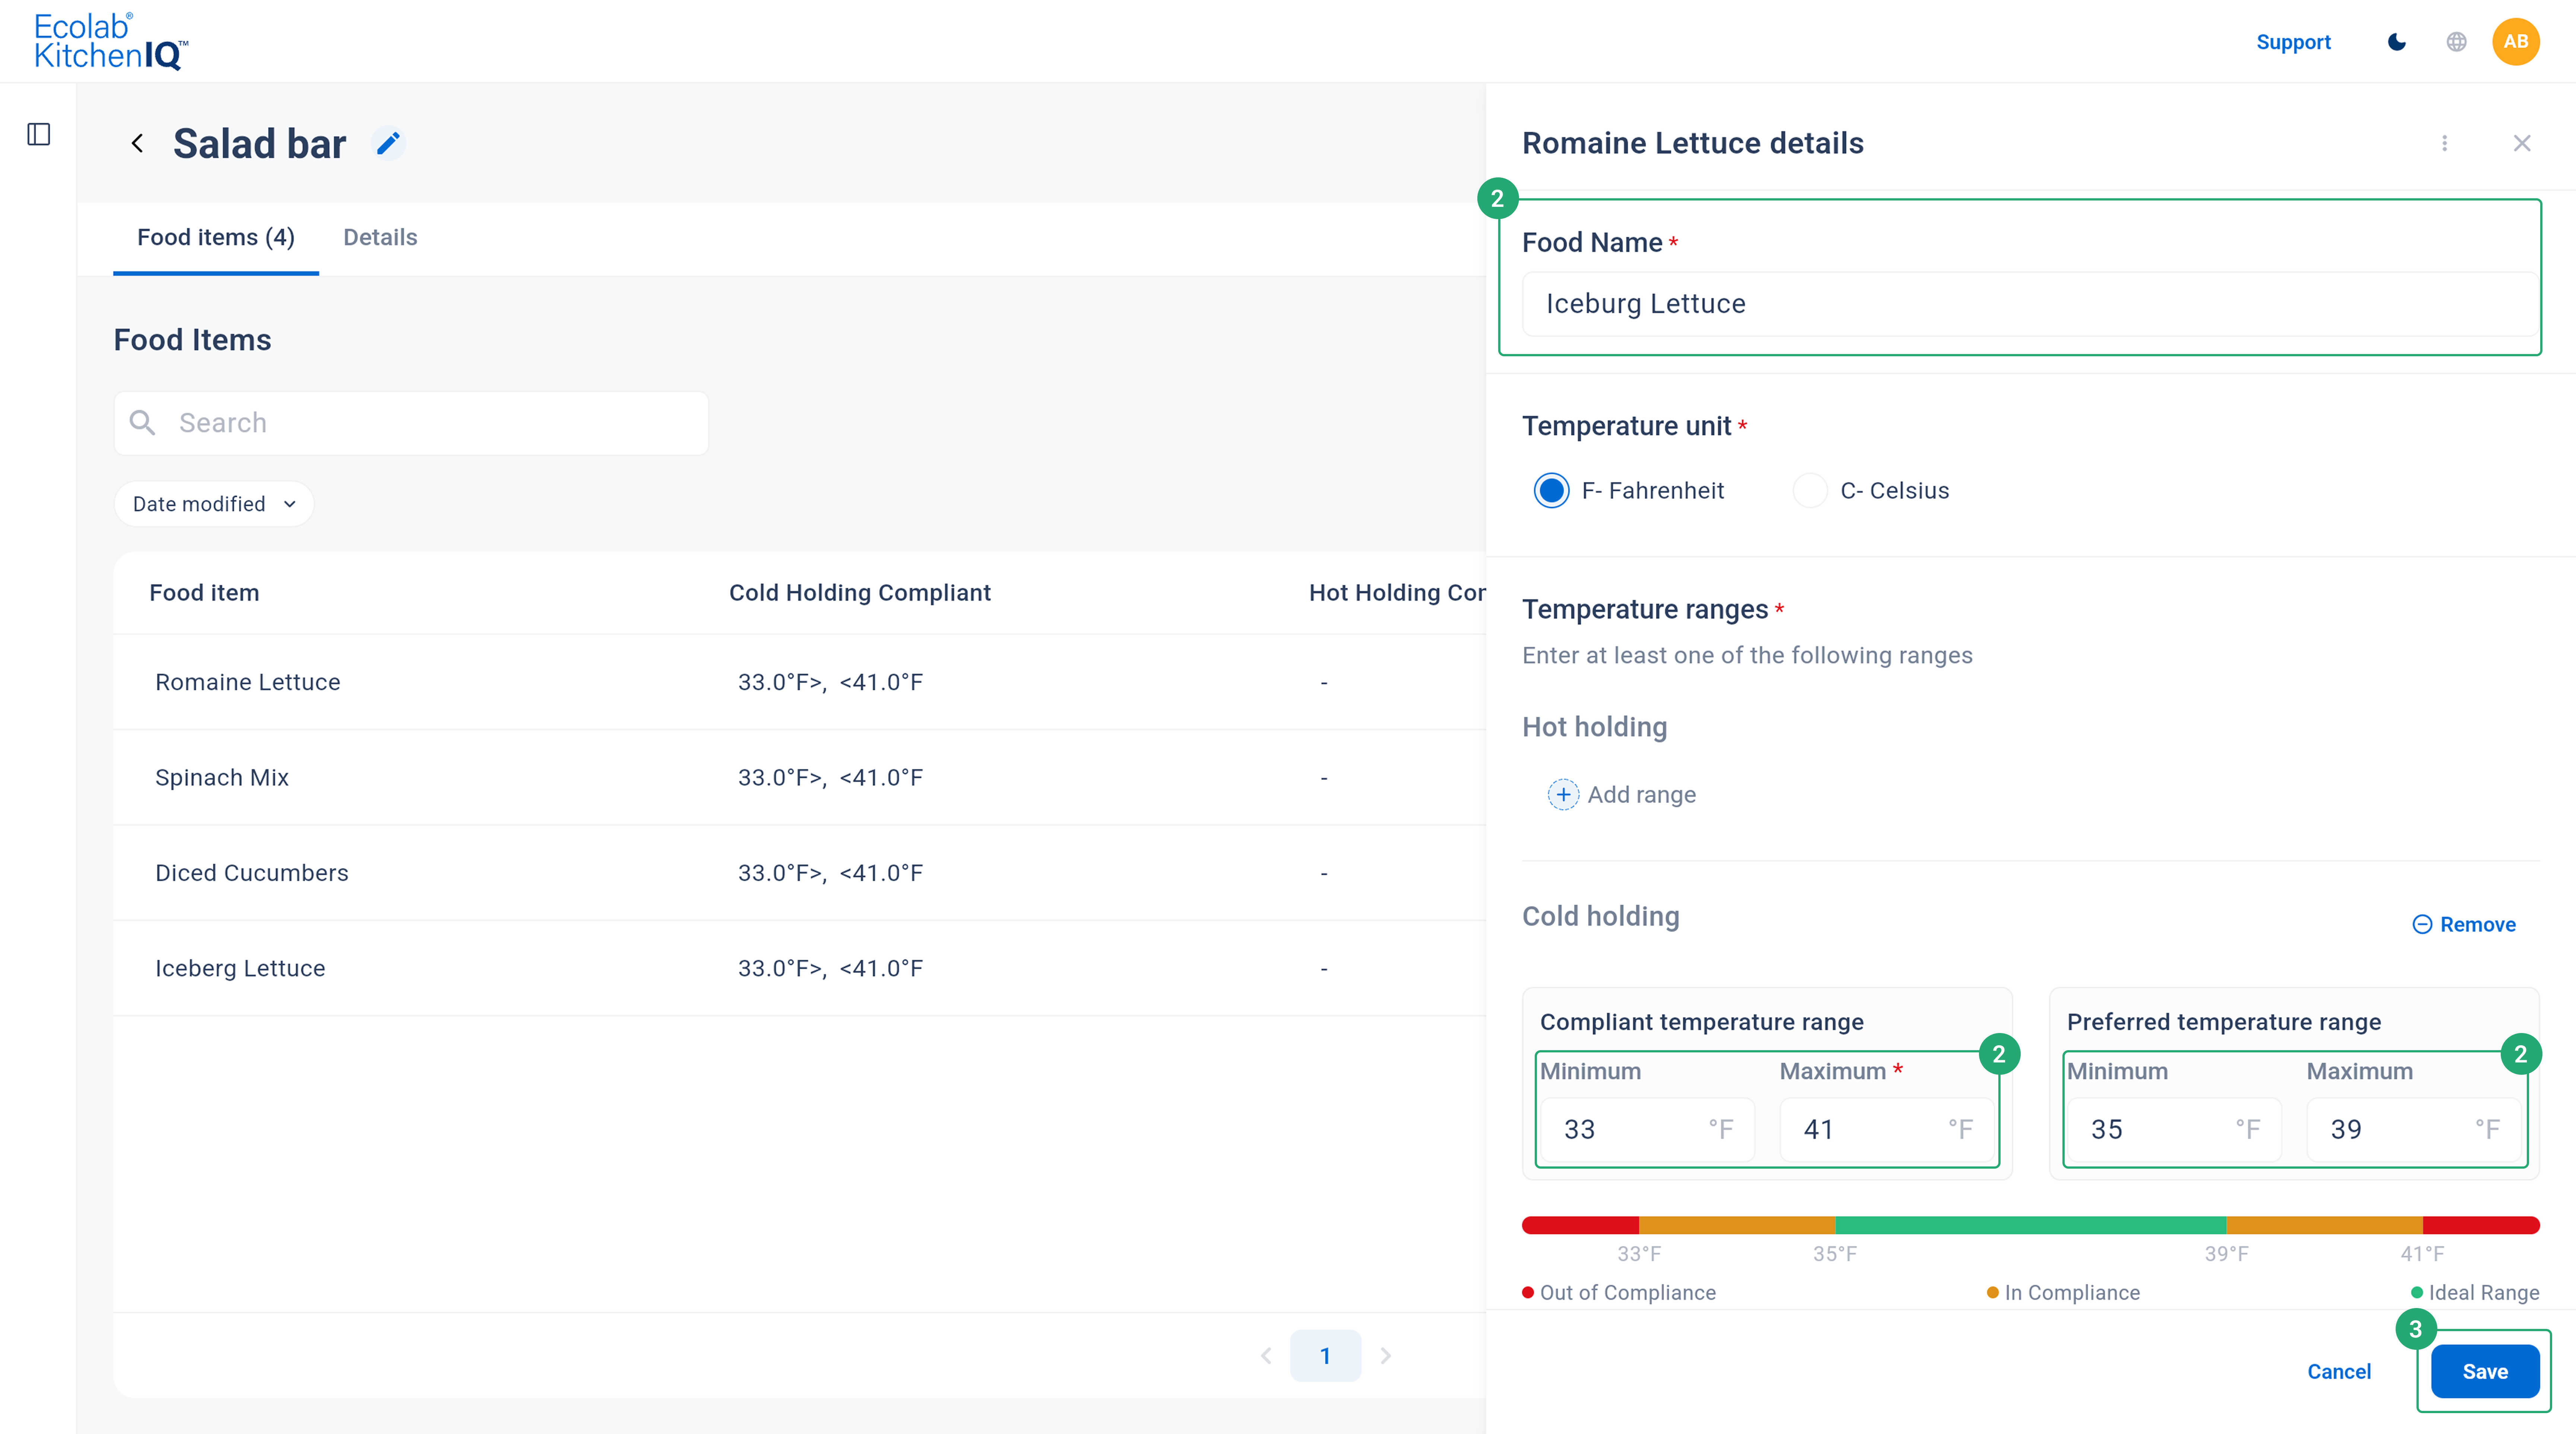The height and width of the screenshot is (1434, 2576).
Task: Open the AB user avatar menu
Action: (2516, 42)
